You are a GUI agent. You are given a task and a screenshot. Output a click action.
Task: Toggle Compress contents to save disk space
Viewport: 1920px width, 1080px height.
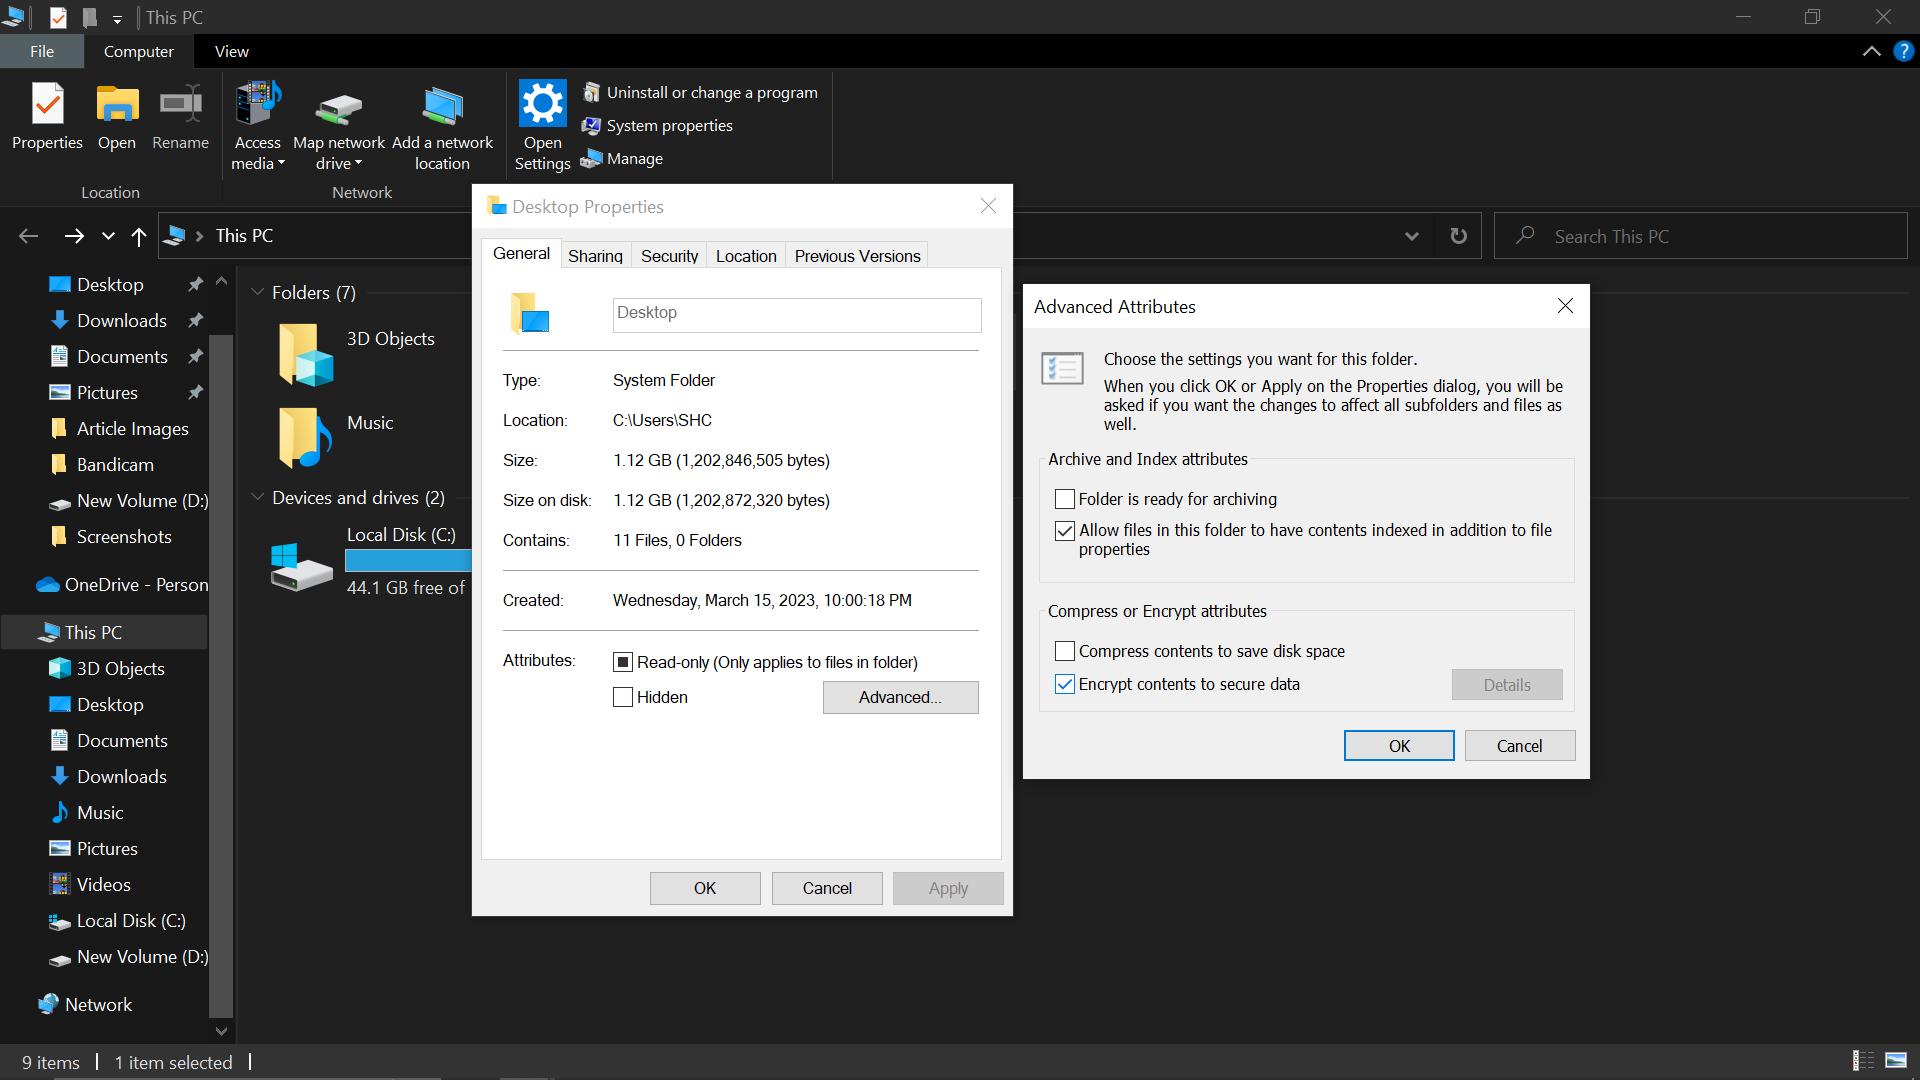pyautogui.click(x=1065, y=650)
